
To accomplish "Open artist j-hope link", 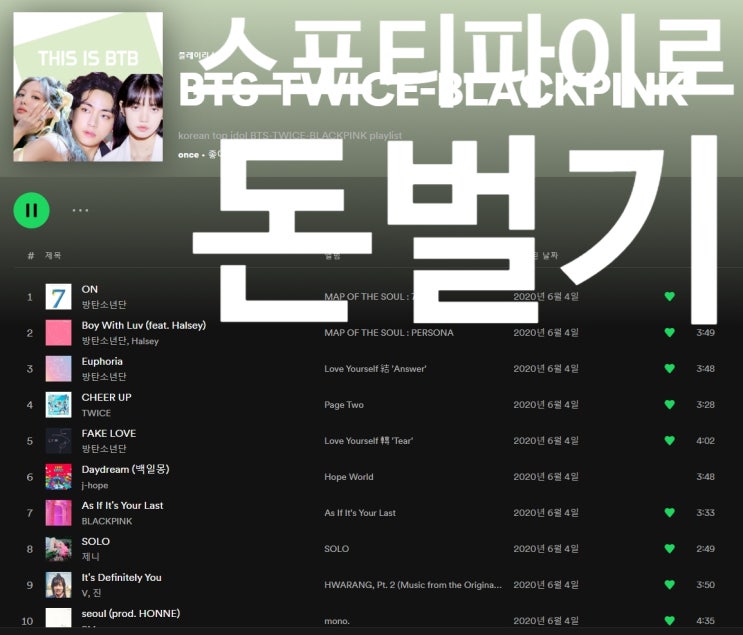I will 95,485.
